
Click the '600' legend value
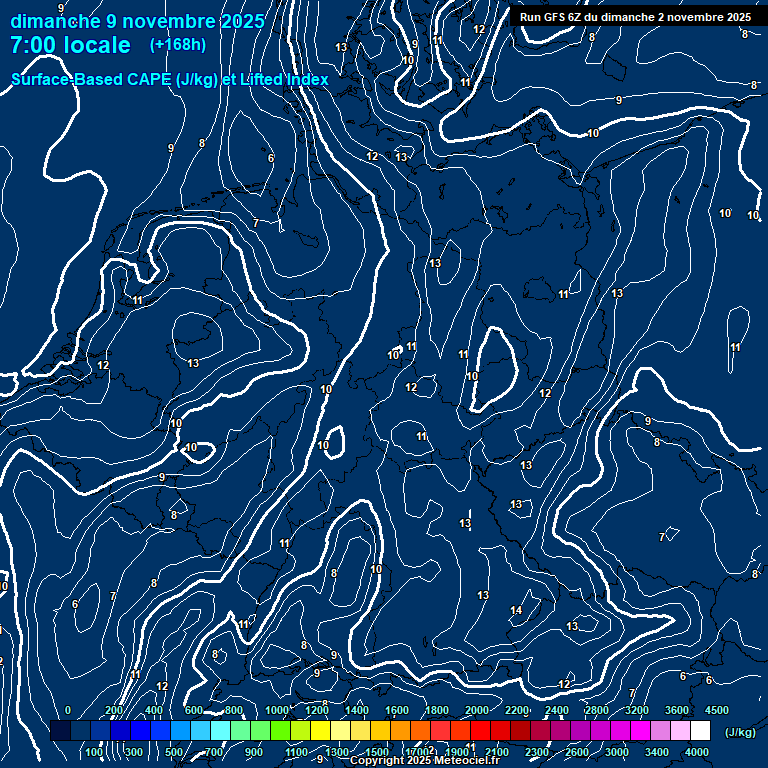[x=193, y=710]
